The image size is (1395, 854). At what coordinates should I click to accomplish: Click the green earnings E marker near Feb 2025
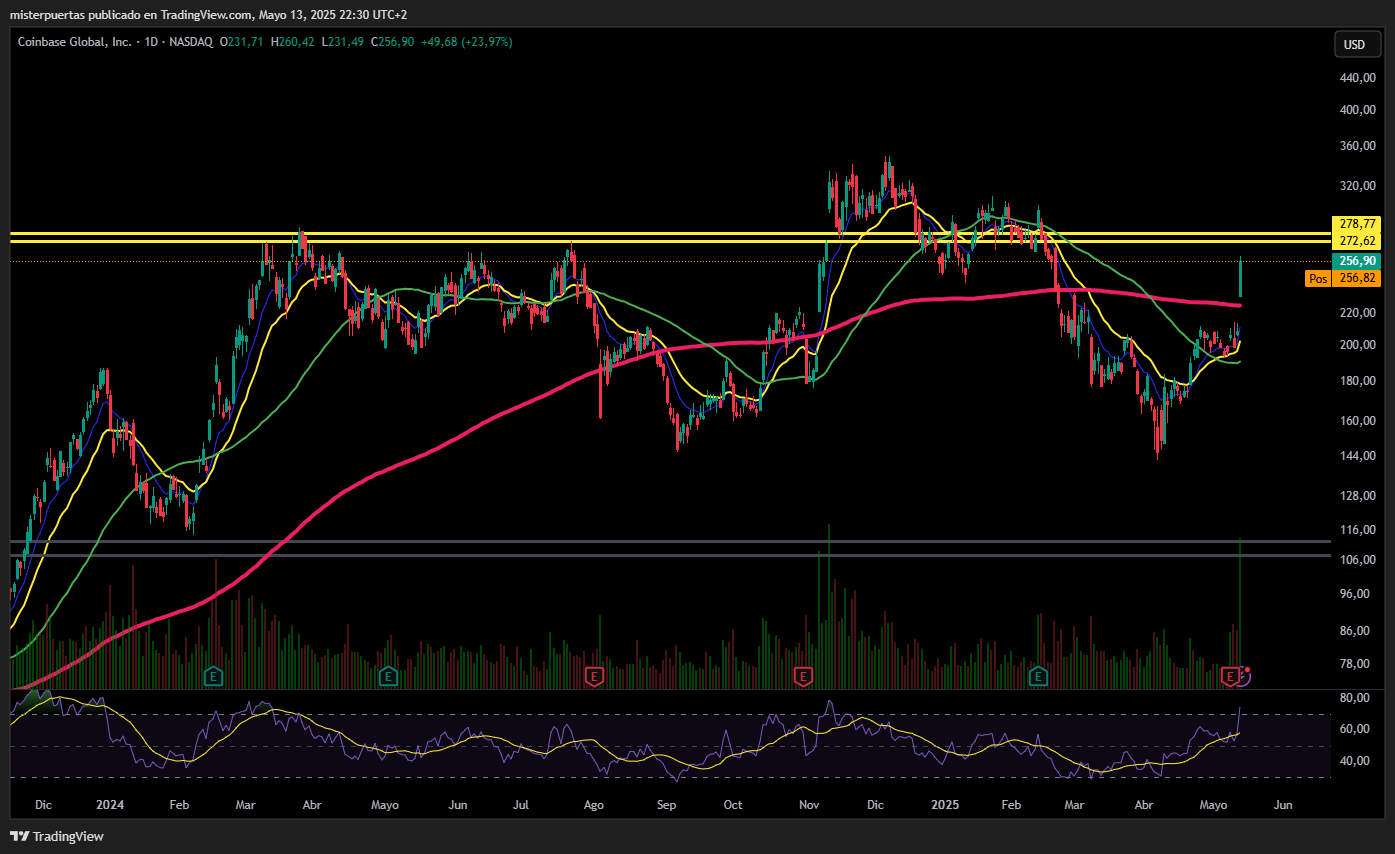[x=1039, y=677]
